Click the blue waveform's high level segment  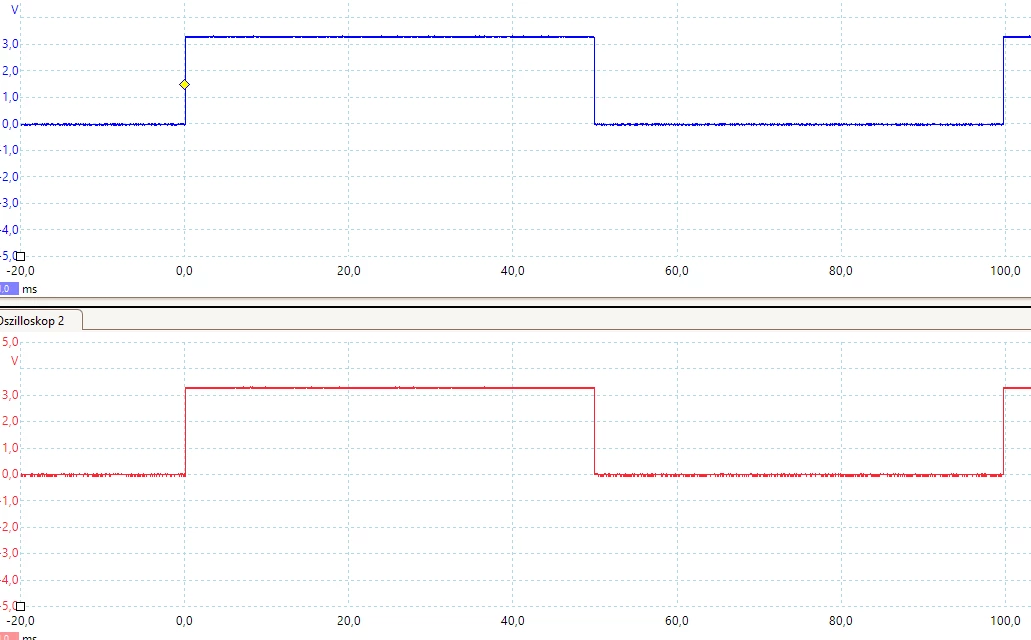(389, 37)
